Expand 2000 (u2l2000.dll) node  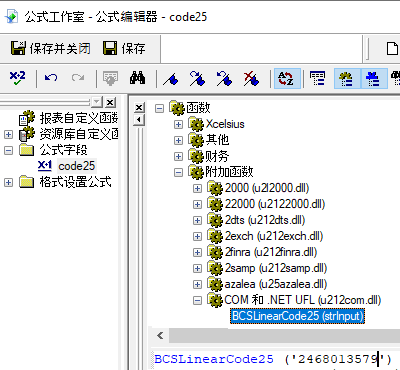tap(197, 188)
